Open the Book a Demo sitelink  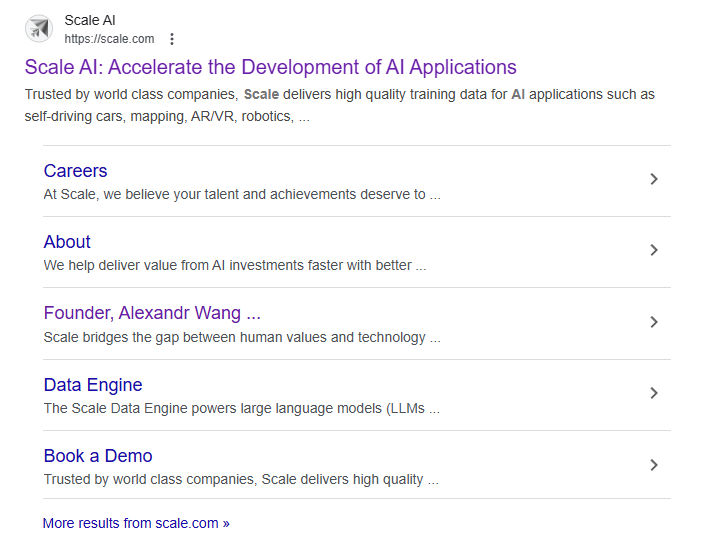98,456
